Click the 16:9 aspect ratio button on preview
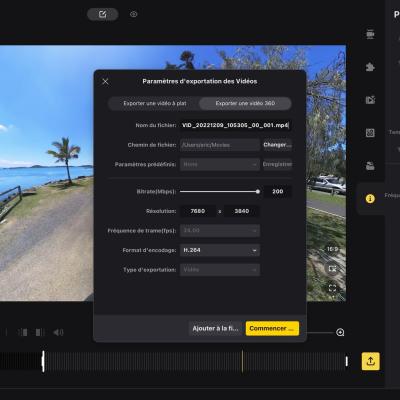 click(332, 249)
